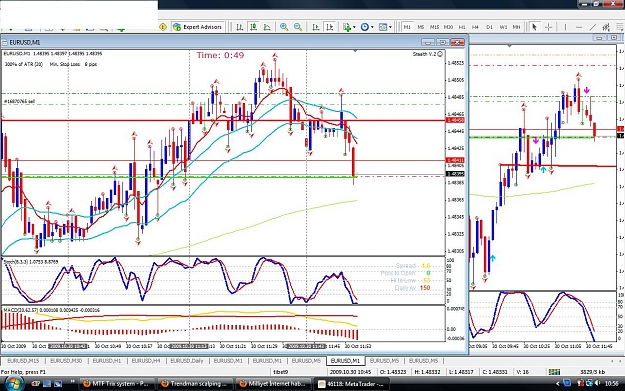Select the H1 timeframe toolbar button
The image size is (625, 391).
click(462, 27)
